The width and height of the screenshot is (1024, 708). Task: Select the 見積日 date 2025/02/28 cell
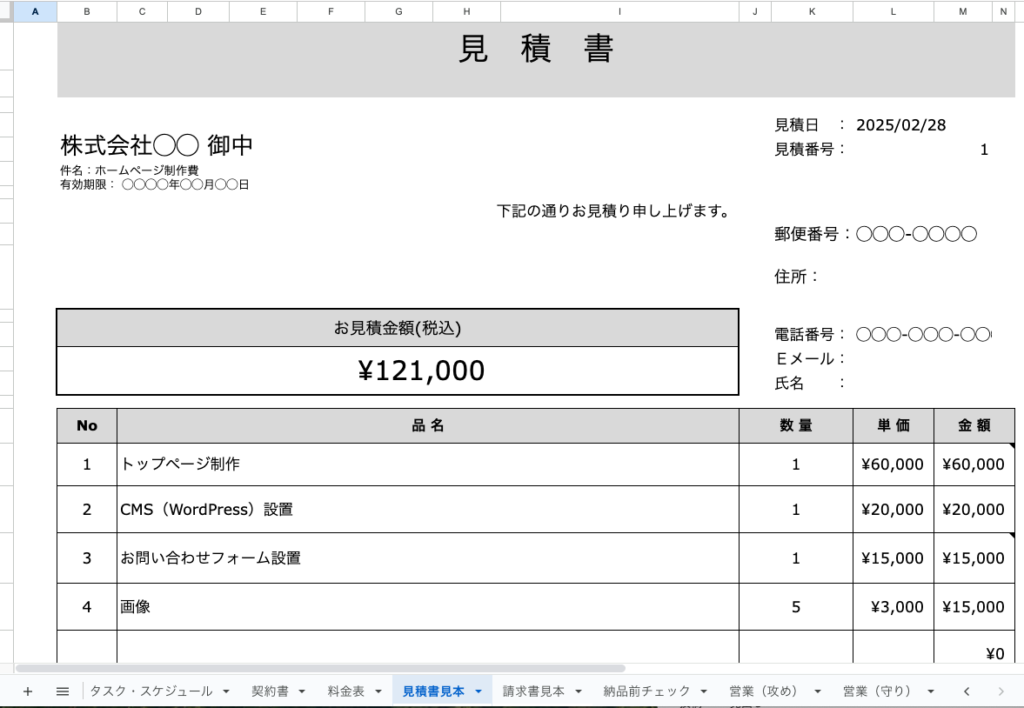click(900, 125)
